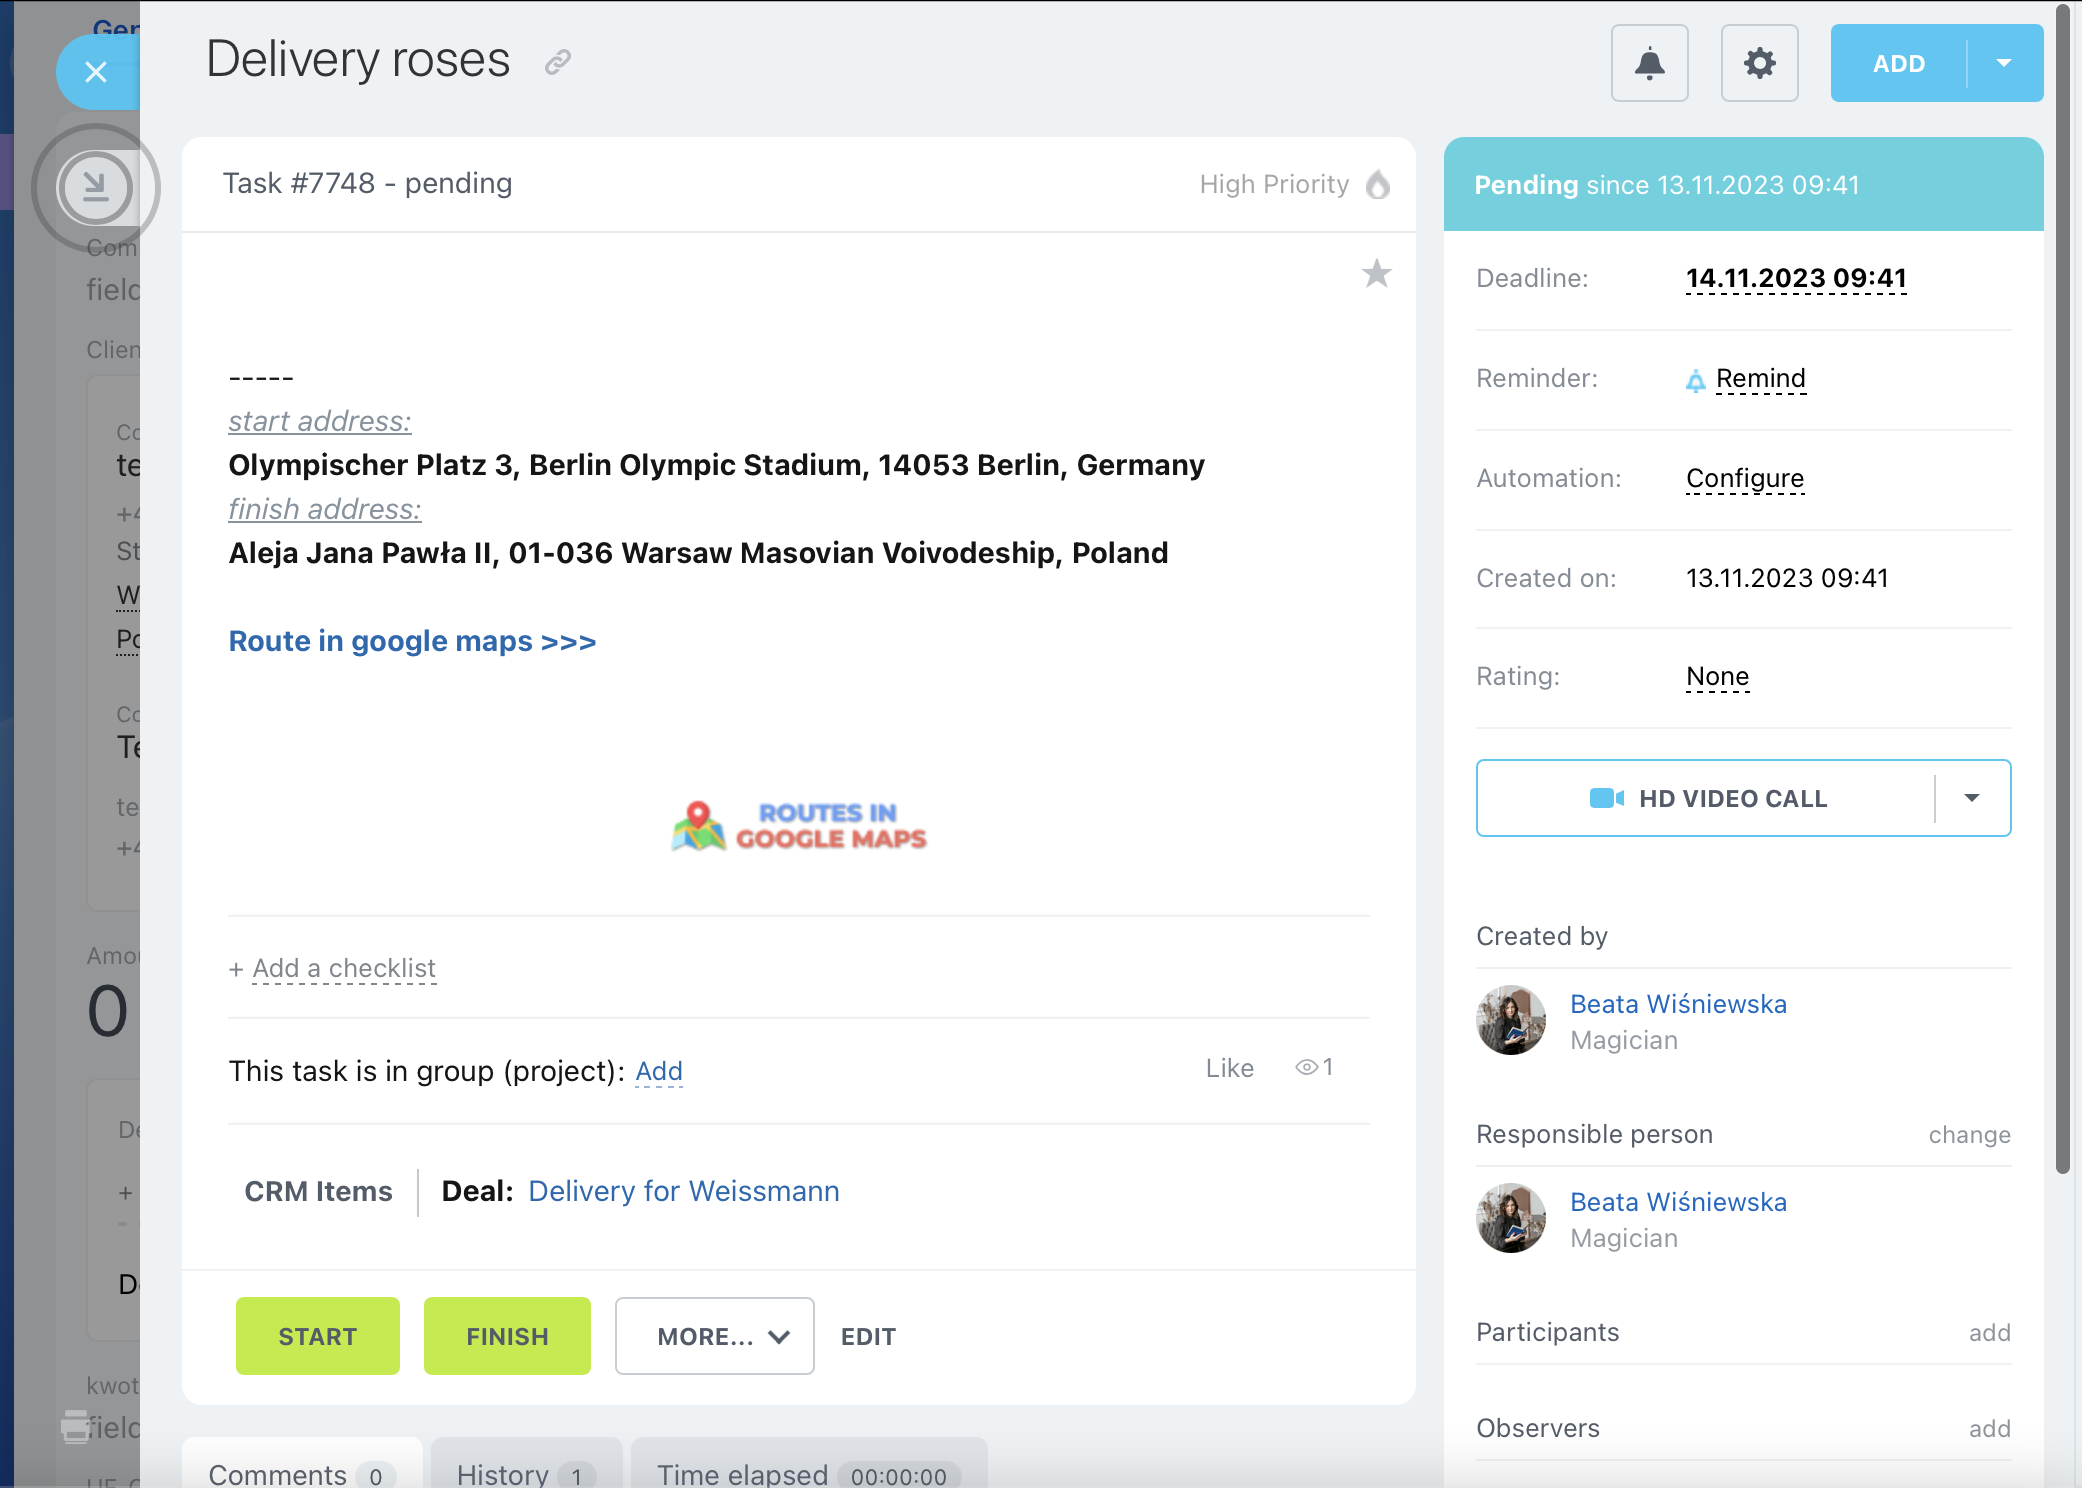The height and width of the screenshot is (1488, 2082).
Task: Click Beata Wiśniewska creator avatar
Action: click(x=1510, y=1021)
